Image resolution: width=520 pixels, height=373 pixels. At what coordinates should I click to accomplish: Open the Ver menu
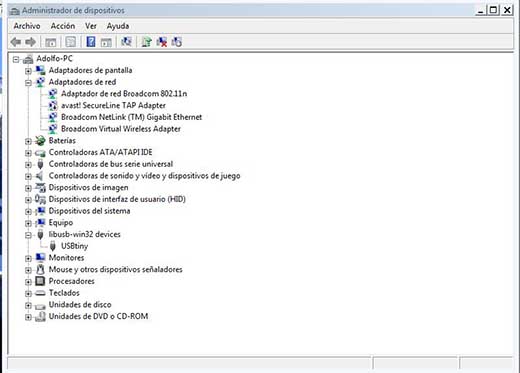point(91,26)
